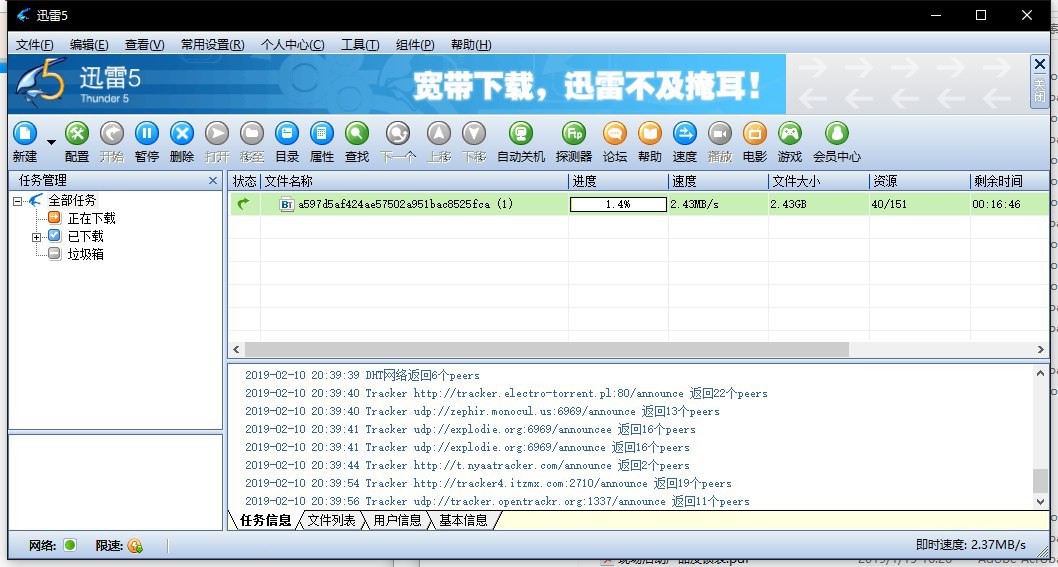Expand the 已下载 tree node
Screen dimensions: 1058x567
[37, 237]
